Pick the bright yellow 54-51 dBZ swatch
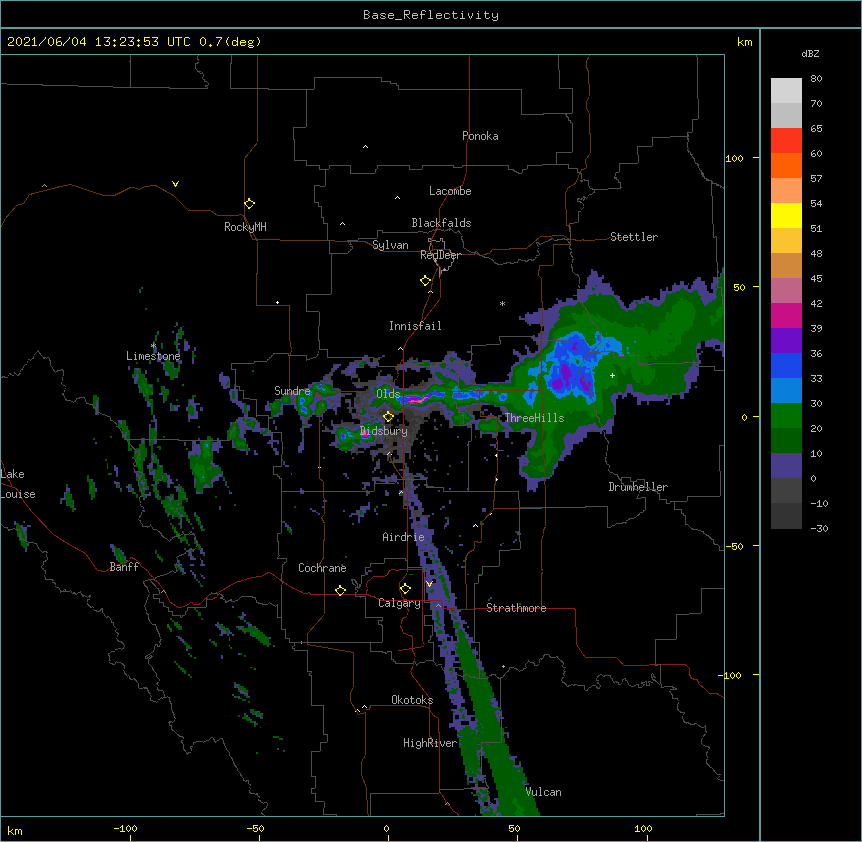This screenshot has height=842, width=862. [786, 215]
